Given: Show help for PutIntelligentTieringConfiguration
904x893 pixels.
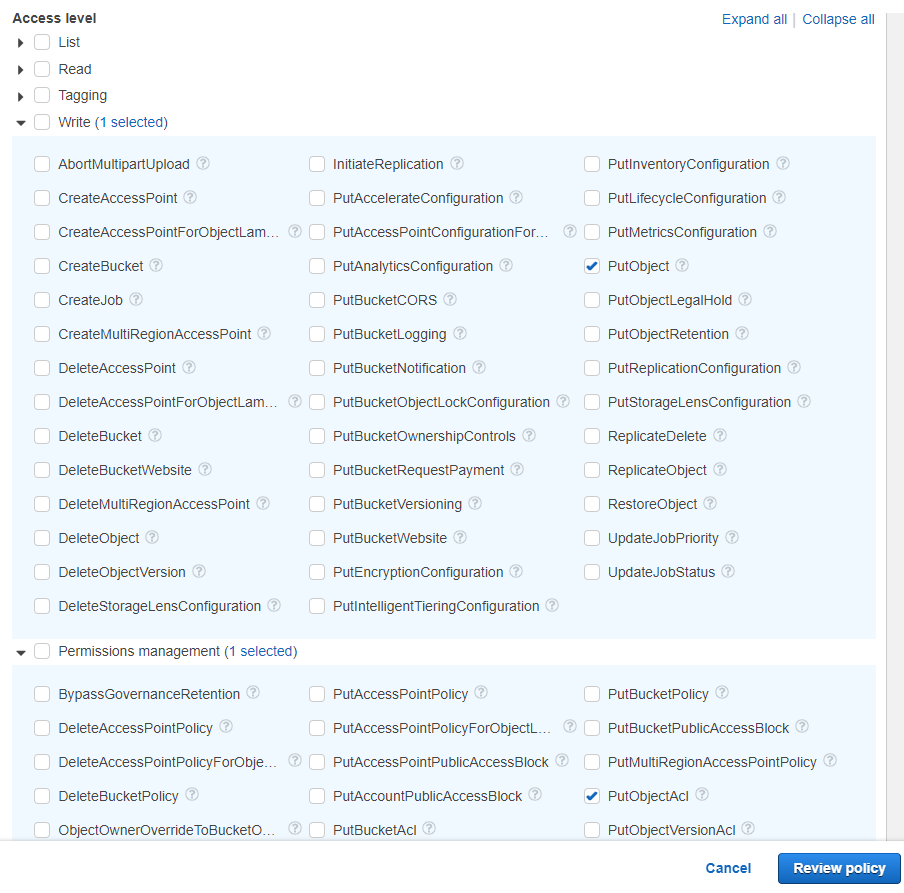Looking at the screenshot, I should (552, 606).
